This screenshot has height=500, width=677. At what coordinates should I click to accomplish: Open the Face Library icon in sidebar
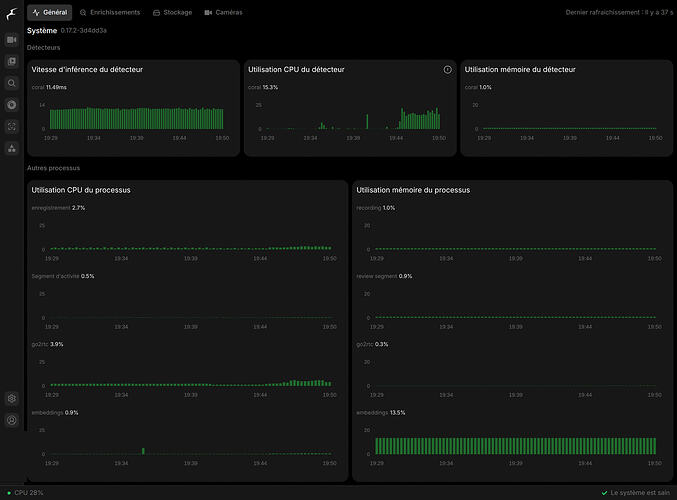(x=12, y=127)
